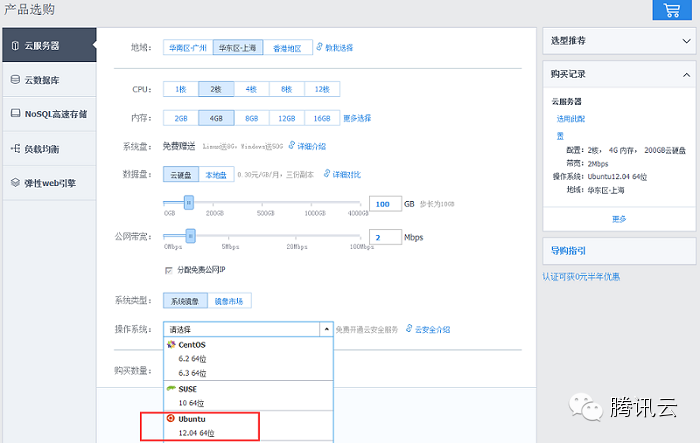Screen dimensions: 700x443
Task: Go to 负载均衡 product
Action: [49, 149]
